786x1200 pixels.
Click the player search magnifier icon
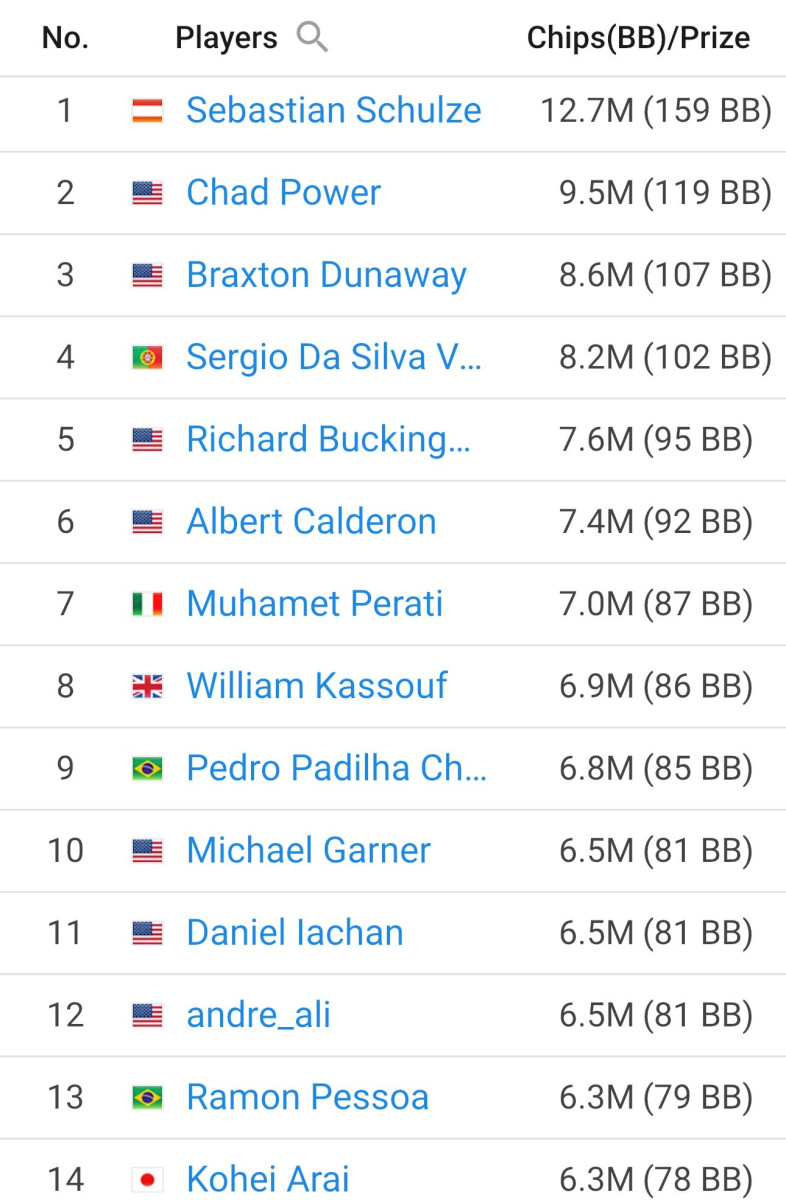(313, 38)
